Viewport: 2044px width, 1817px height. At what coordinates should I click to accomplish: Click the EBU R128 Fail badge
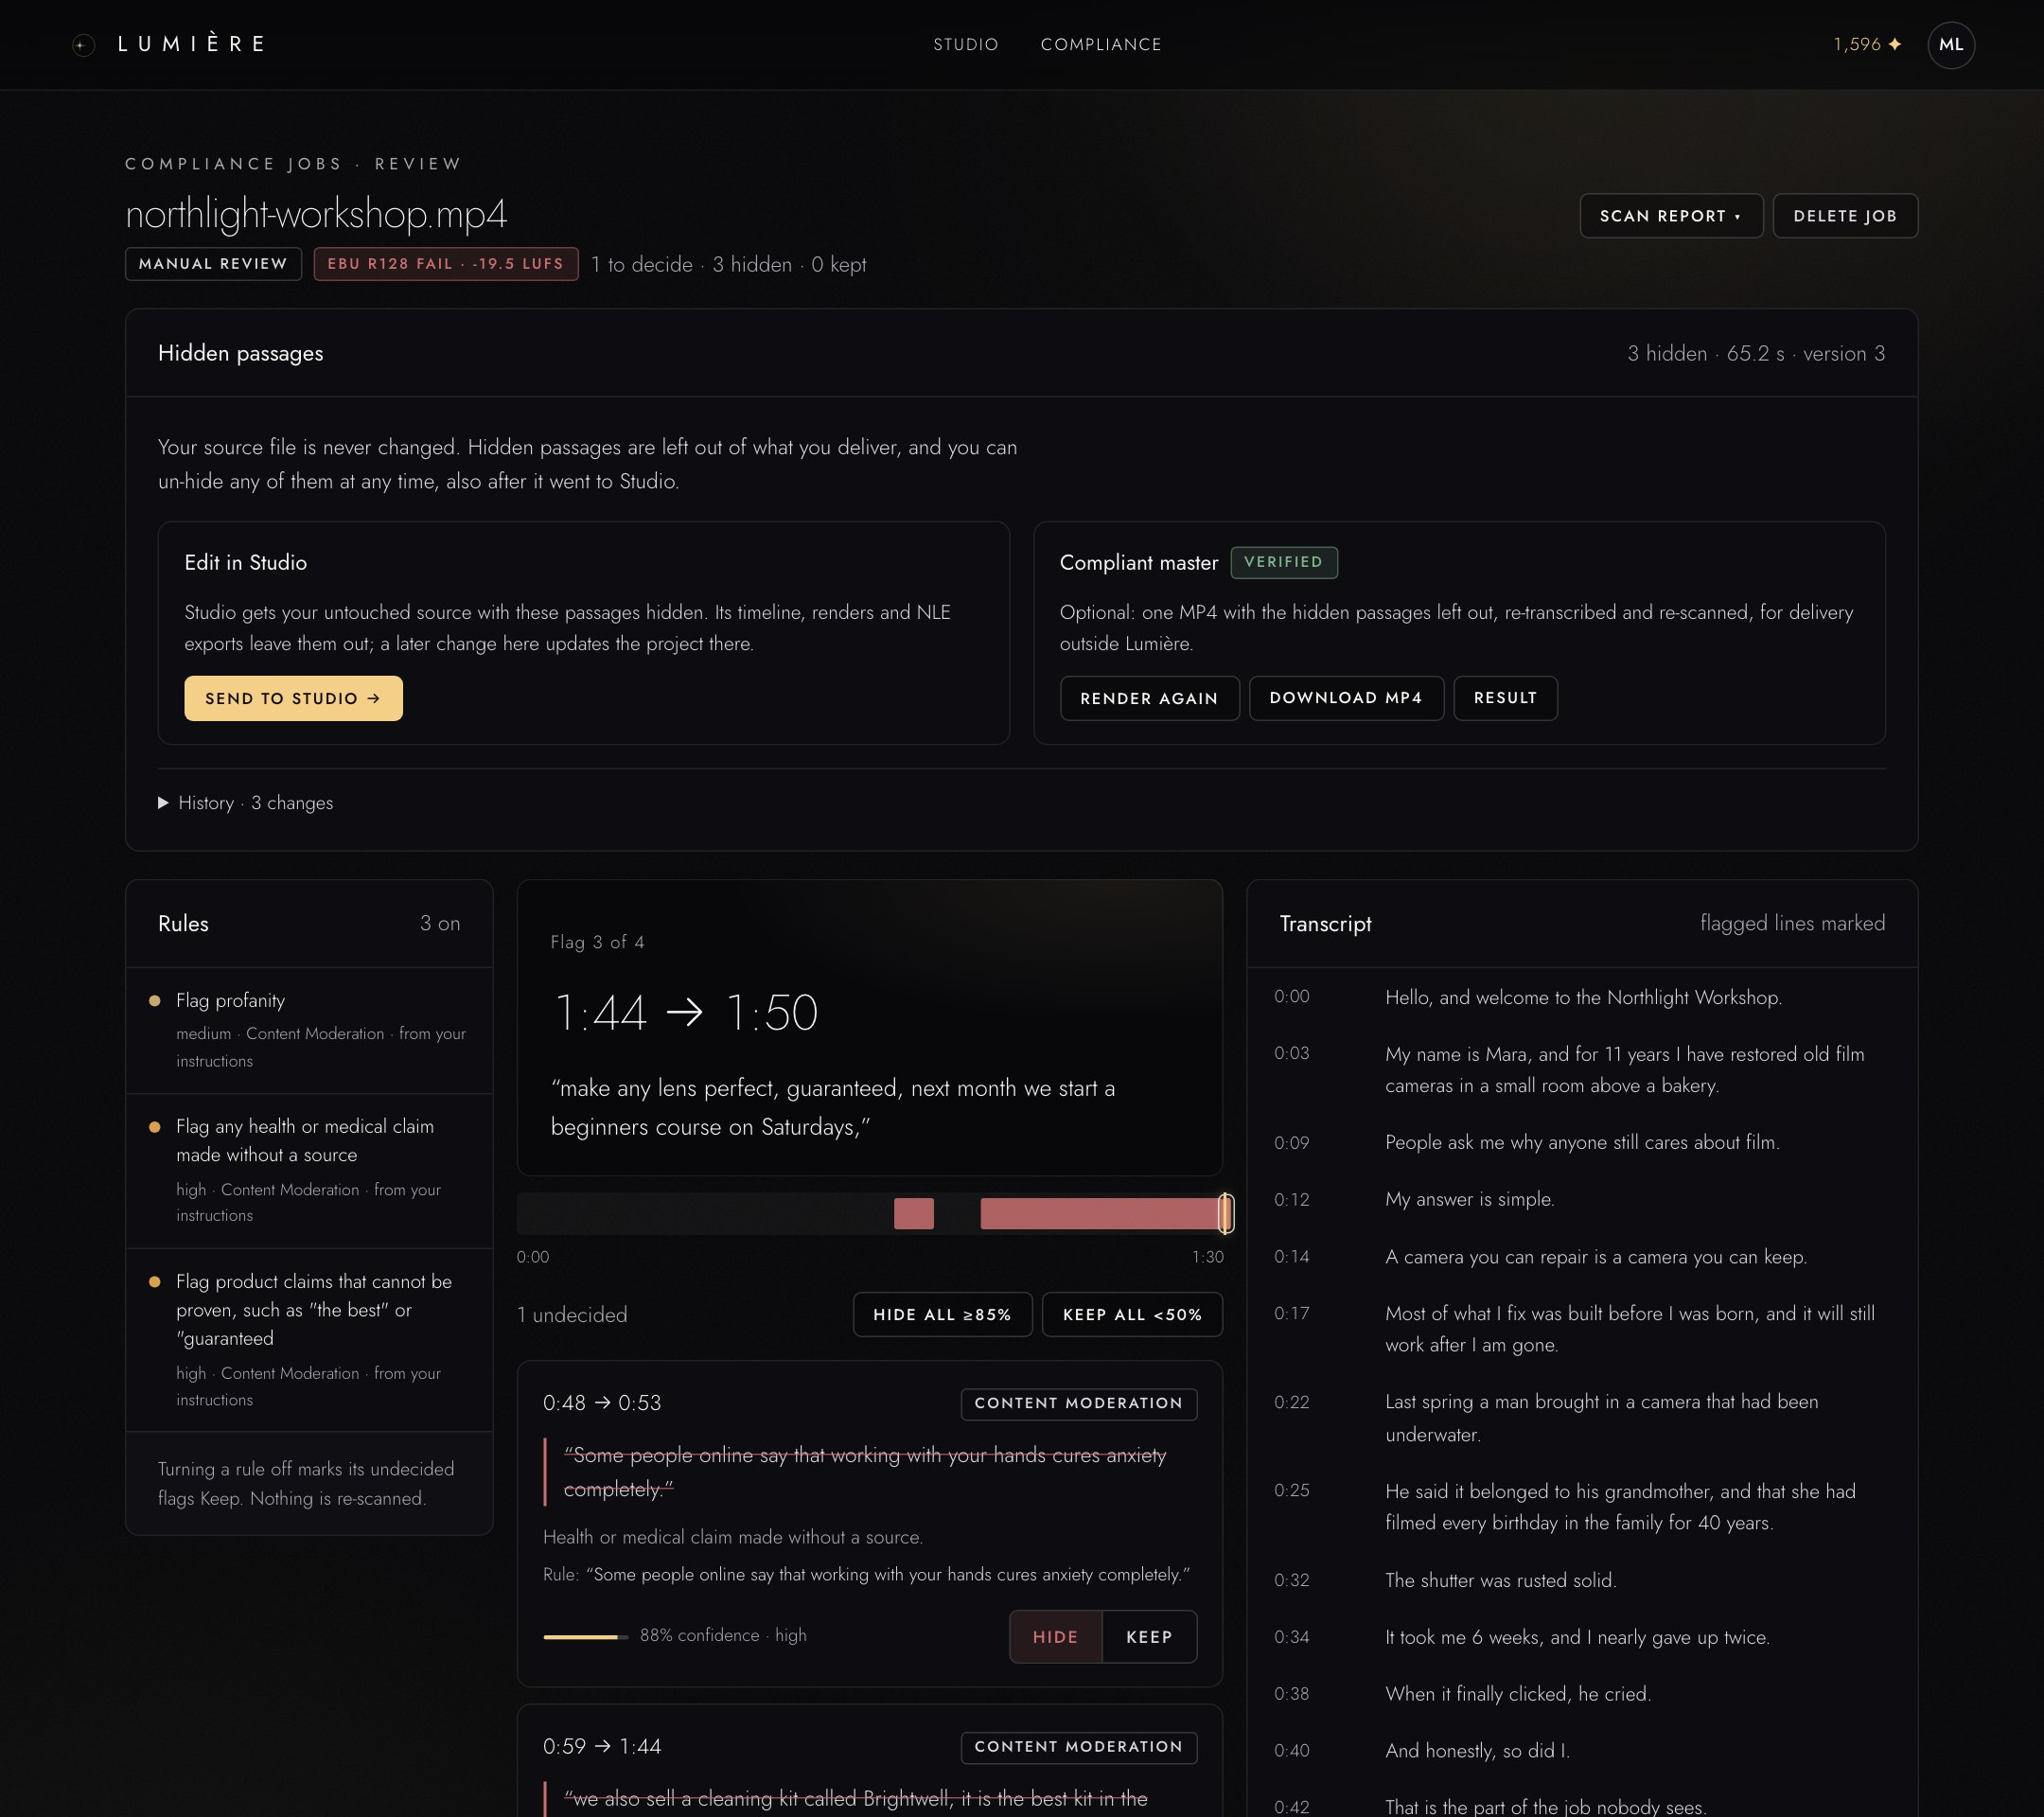point(446,264)
